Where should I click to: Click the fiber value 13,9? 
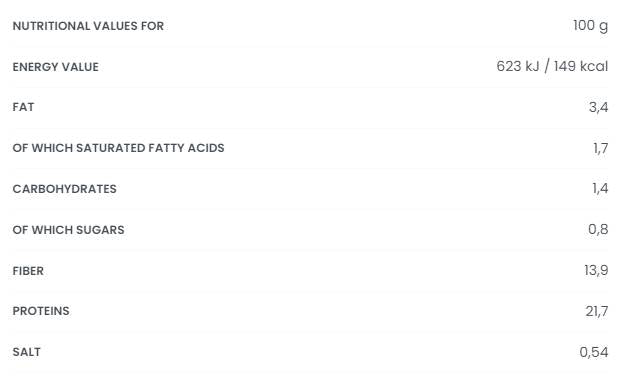(x=596, y=270)
